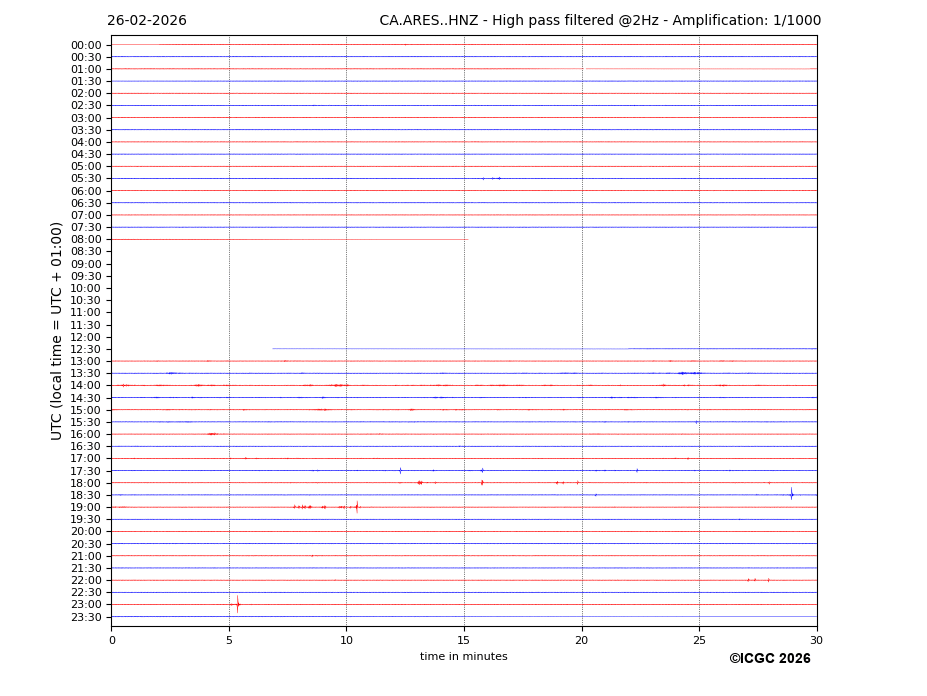
Task: Click the 30 tick on the minutes axis
Action: (x=816, y=640)
